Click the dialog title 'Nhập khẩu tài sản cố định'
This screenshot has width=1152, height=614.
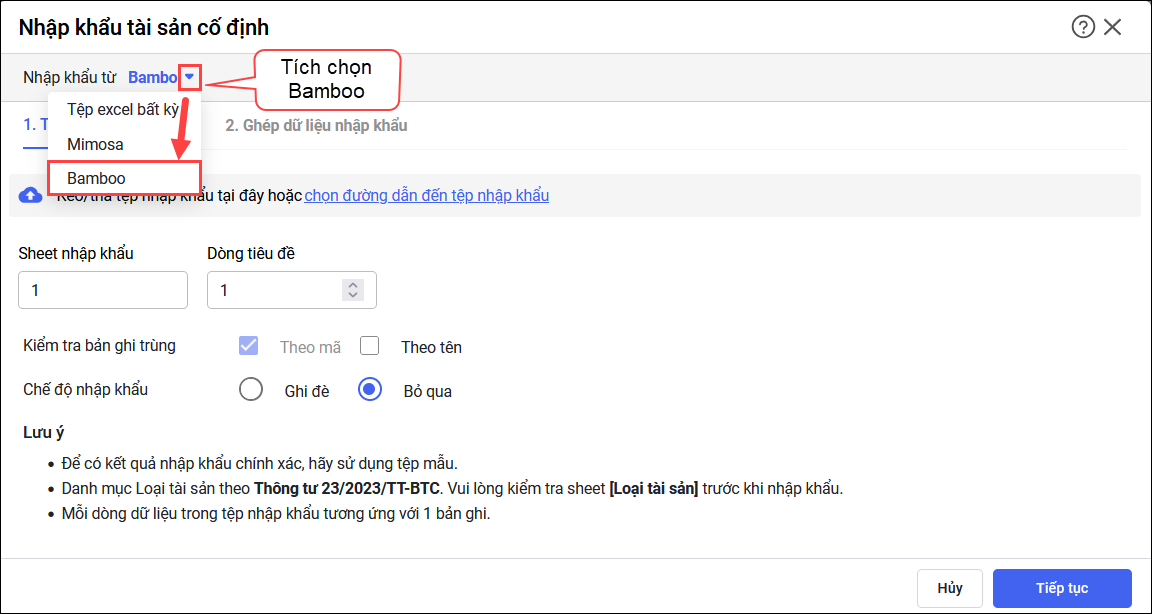click(144, 27)
